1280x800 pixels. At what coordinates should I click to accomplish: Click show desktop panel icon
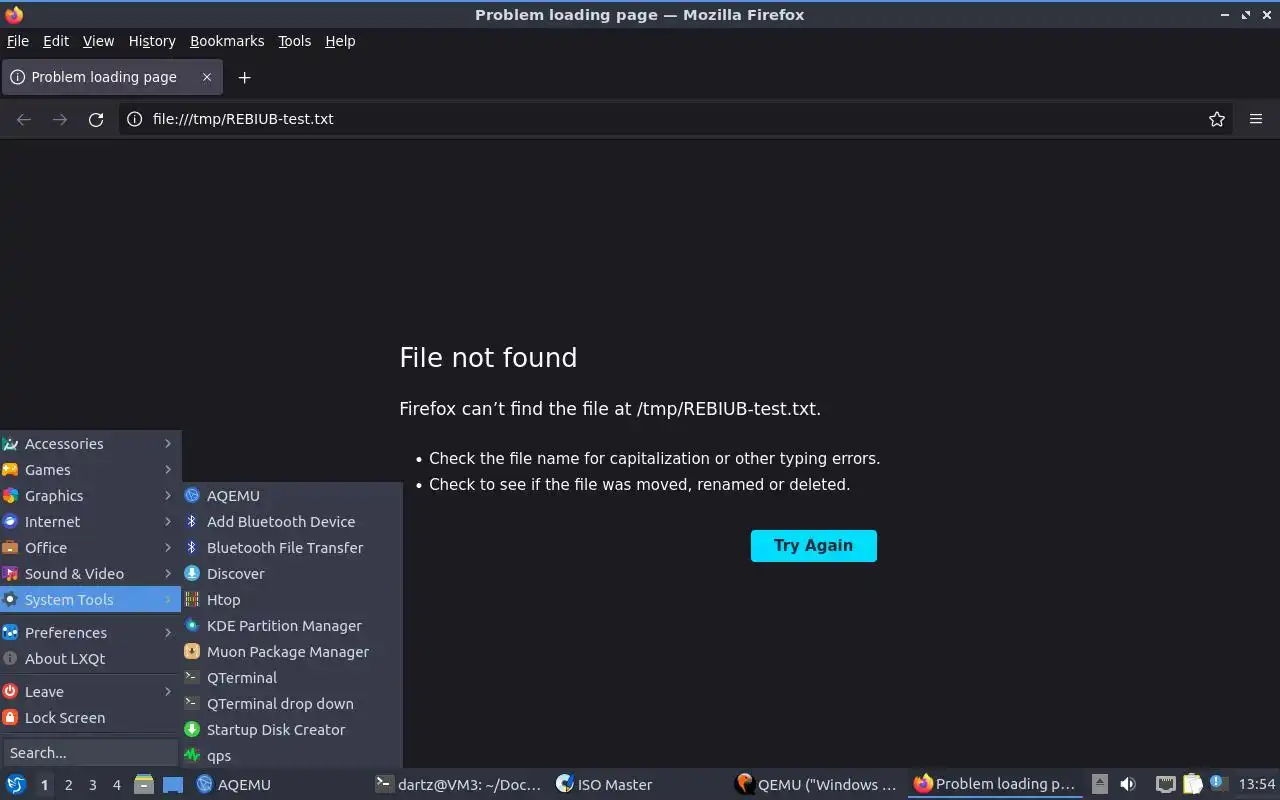tap(173, 785)
